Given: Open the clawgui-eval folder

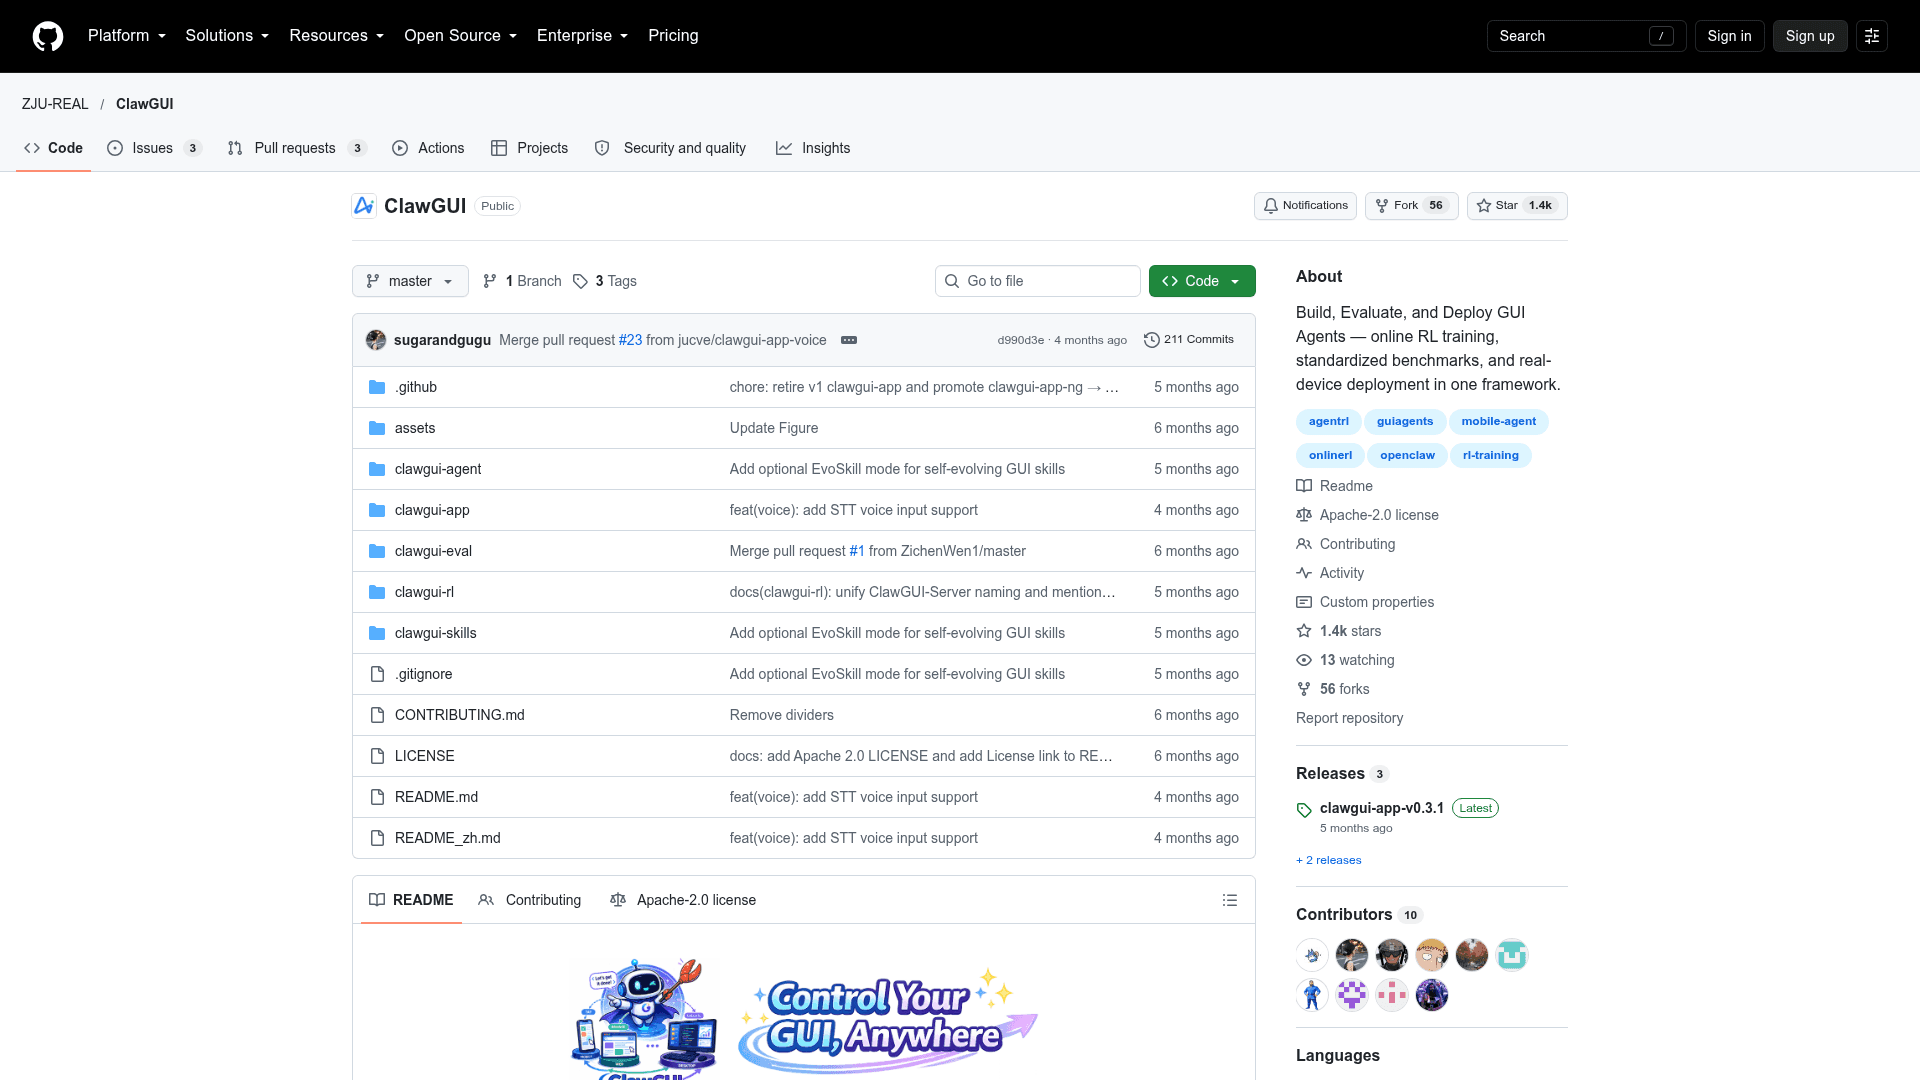Looking at the screenshot, I should pos(433,551).
